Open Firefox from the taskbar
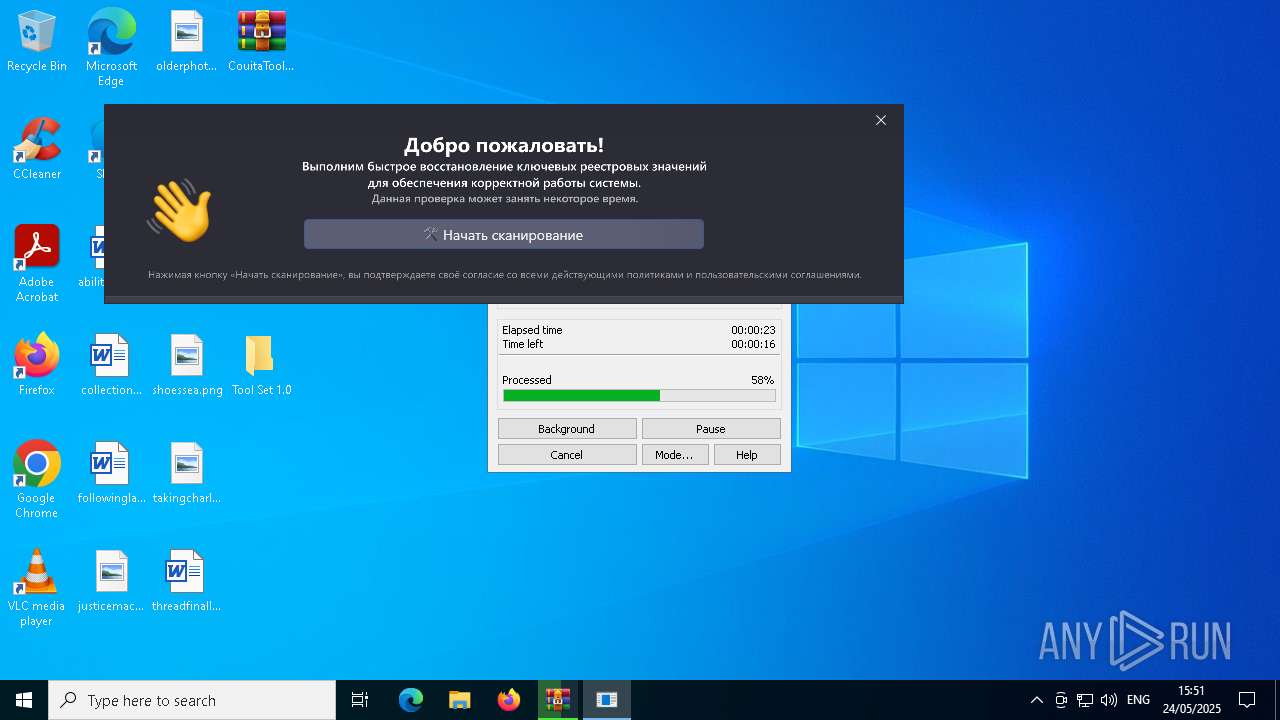 point(509,700)
